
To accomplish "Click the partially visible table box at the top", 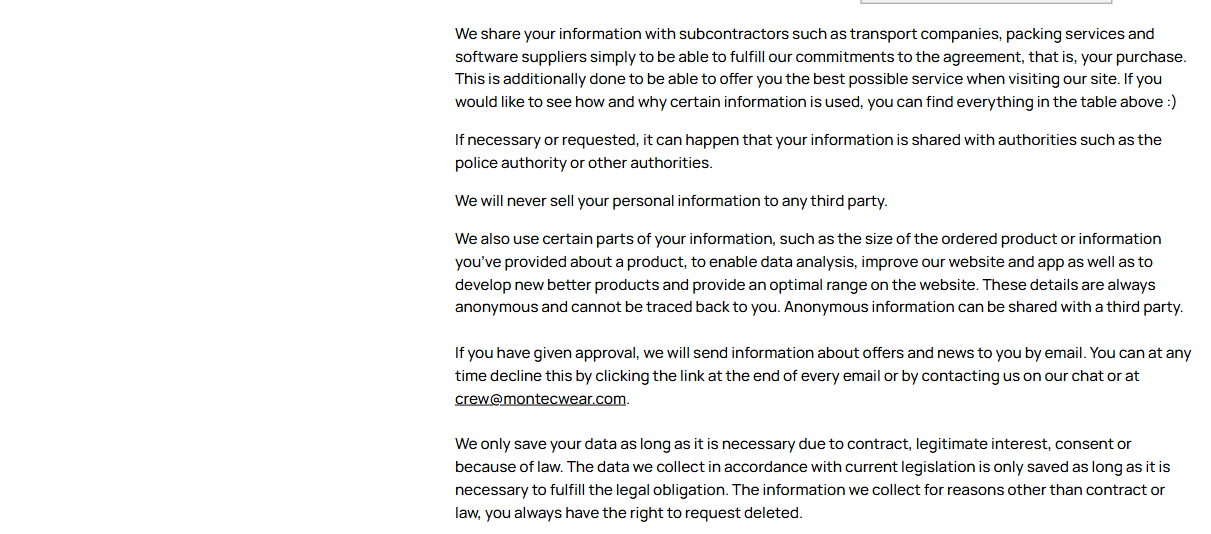I will pos(985,2).
